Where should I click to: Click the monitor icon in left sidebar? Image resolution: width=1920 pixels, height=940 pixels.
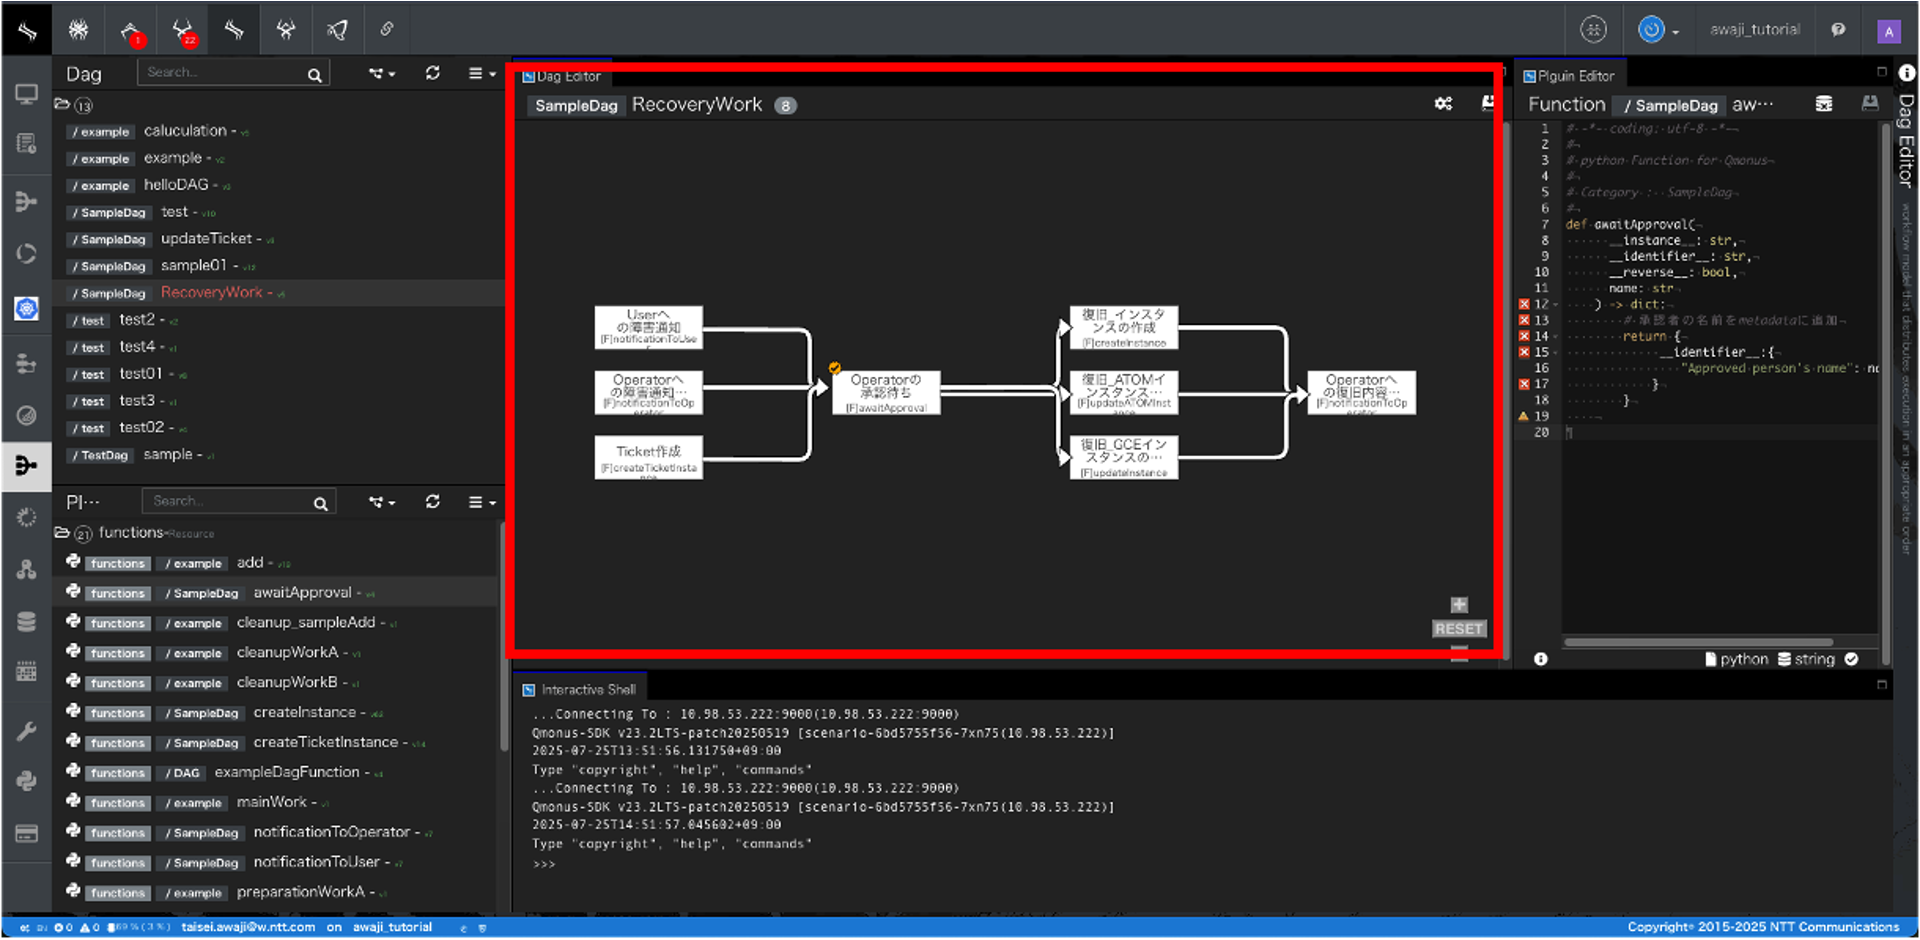[x=26, y=94]
